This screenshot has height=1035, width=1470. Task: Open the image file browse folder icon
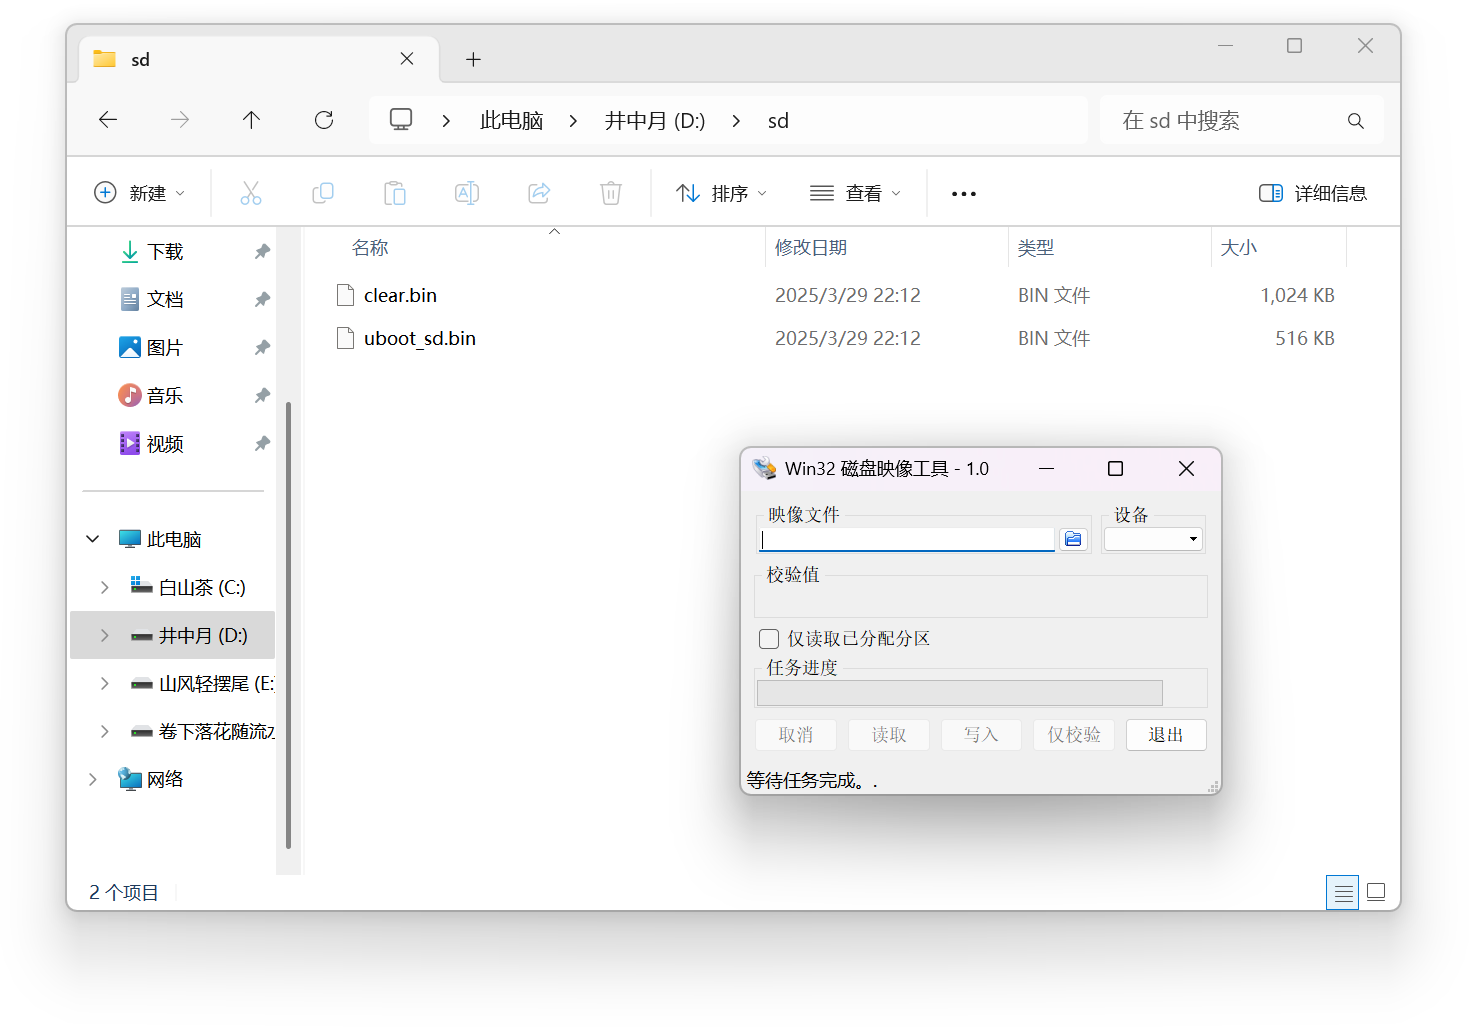coord(1073,538)
